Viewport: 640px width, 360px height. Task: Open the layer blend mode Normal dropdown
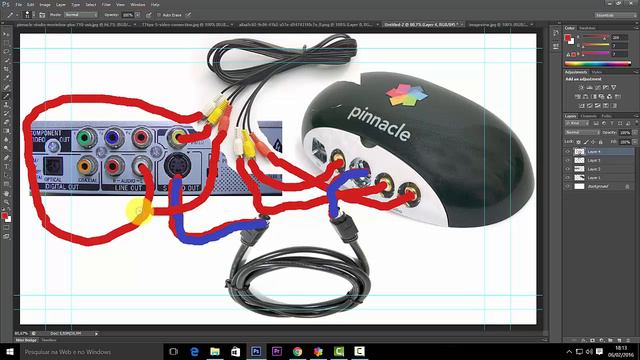click(x=582, y=133)
